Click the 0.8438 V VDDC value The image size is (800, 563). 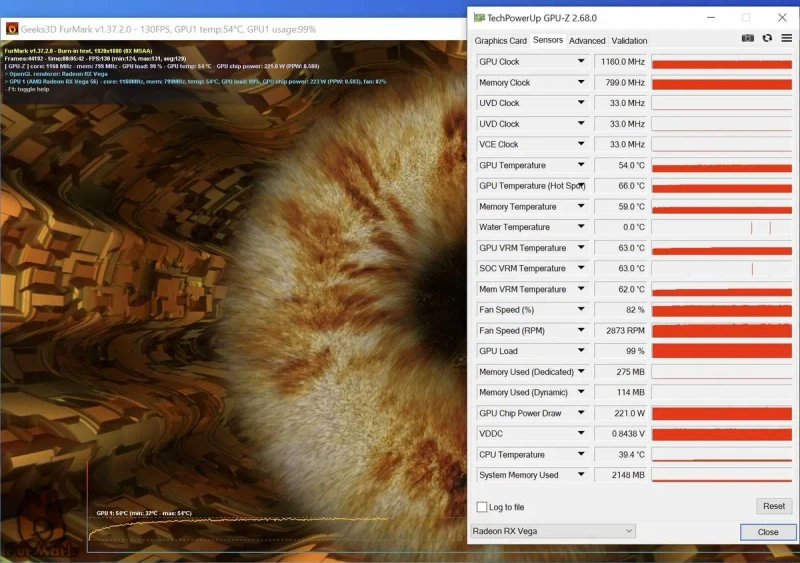coord(621,434)
